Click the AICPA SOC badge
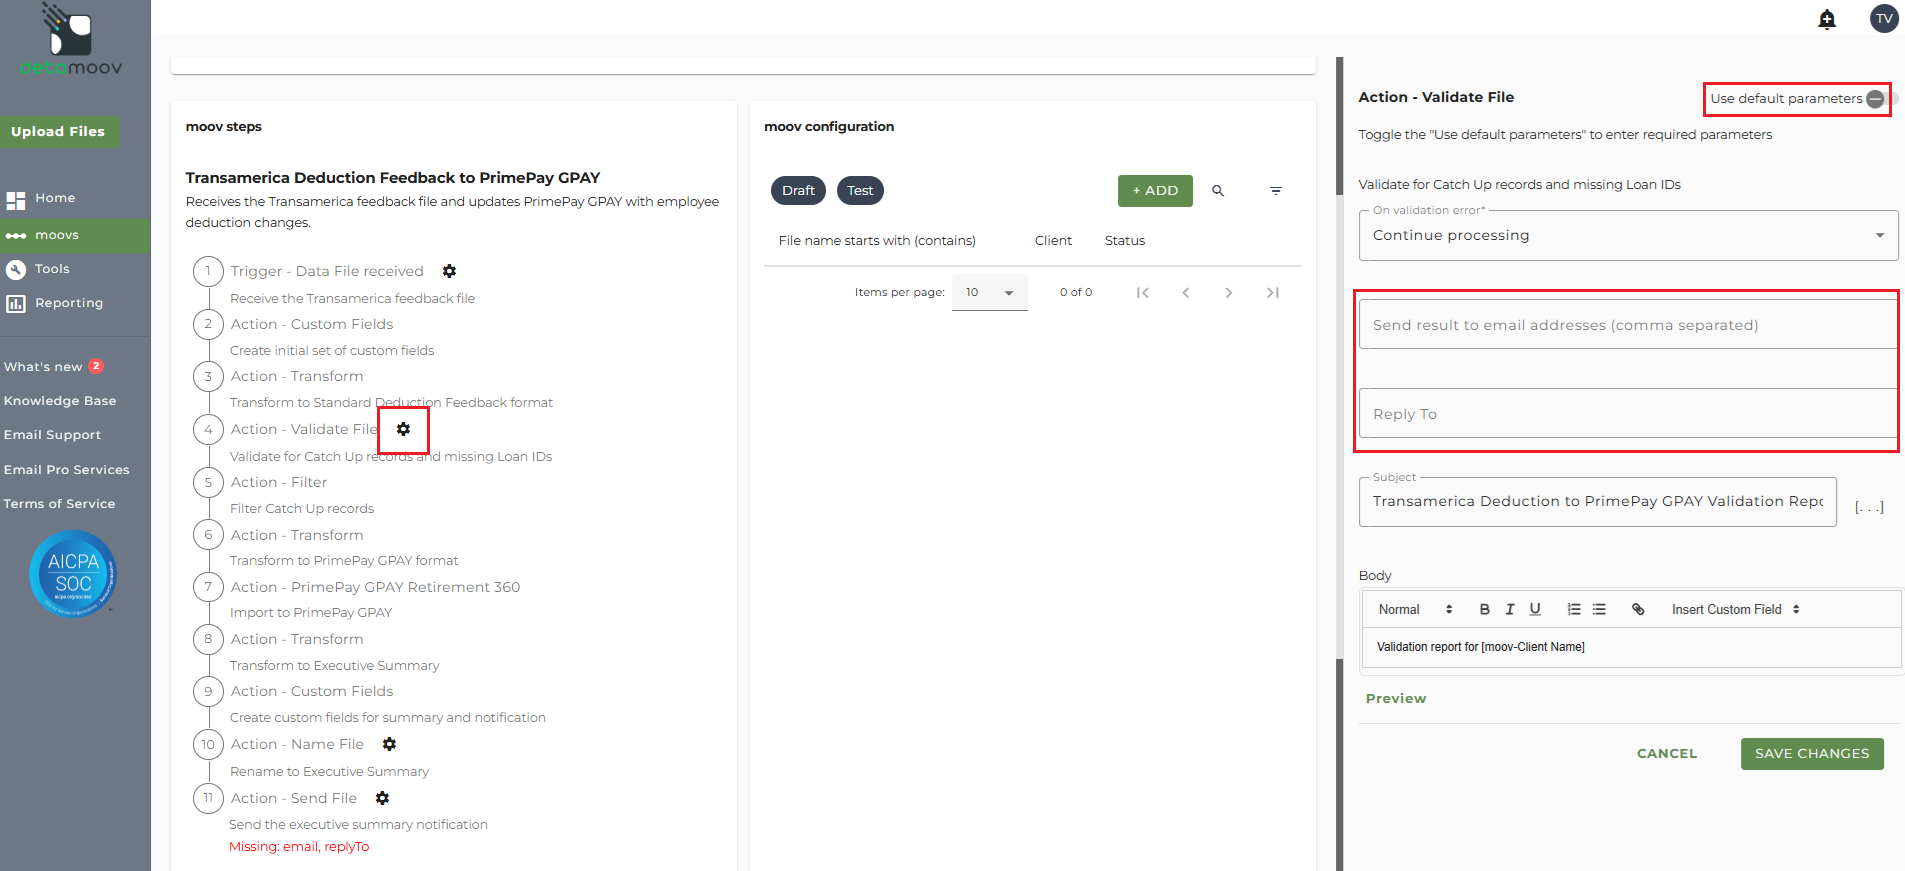Image resolution: width=1905 pixels, height=871 pixels. (73, 573)
